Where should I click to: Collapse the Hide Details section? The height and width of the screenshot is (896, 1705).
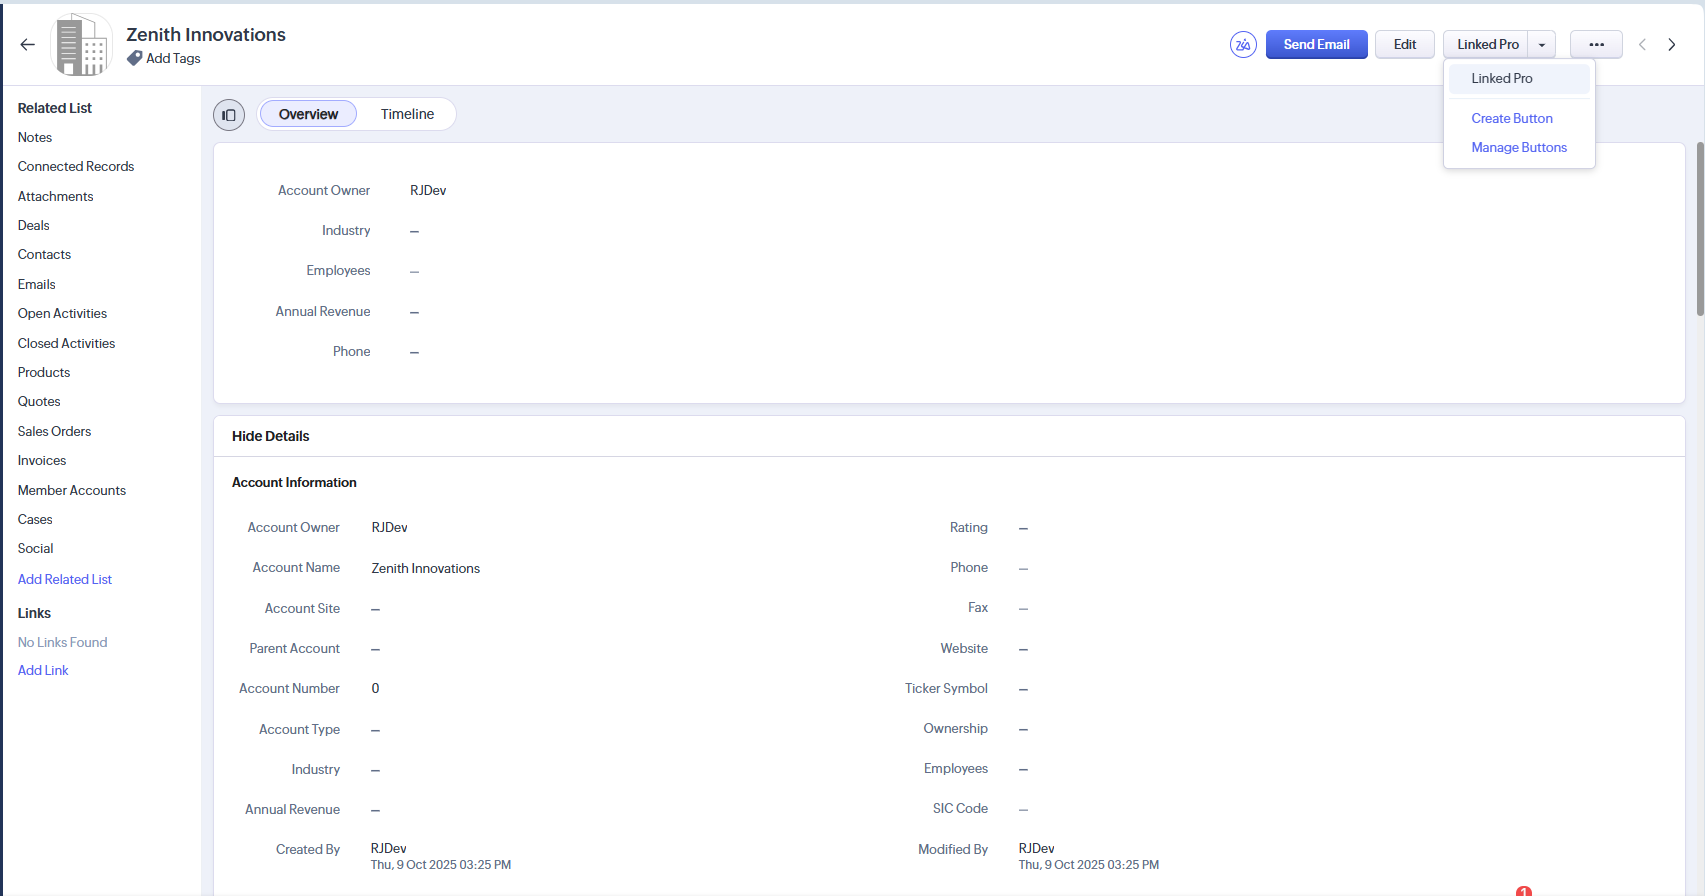270,436
